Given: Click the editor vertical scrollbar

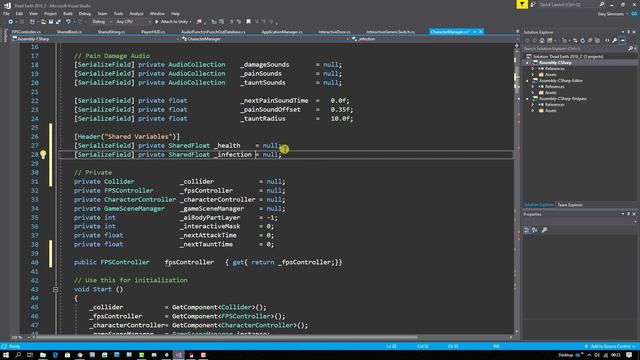Looking at the screenshot, I should pos(517,188).
